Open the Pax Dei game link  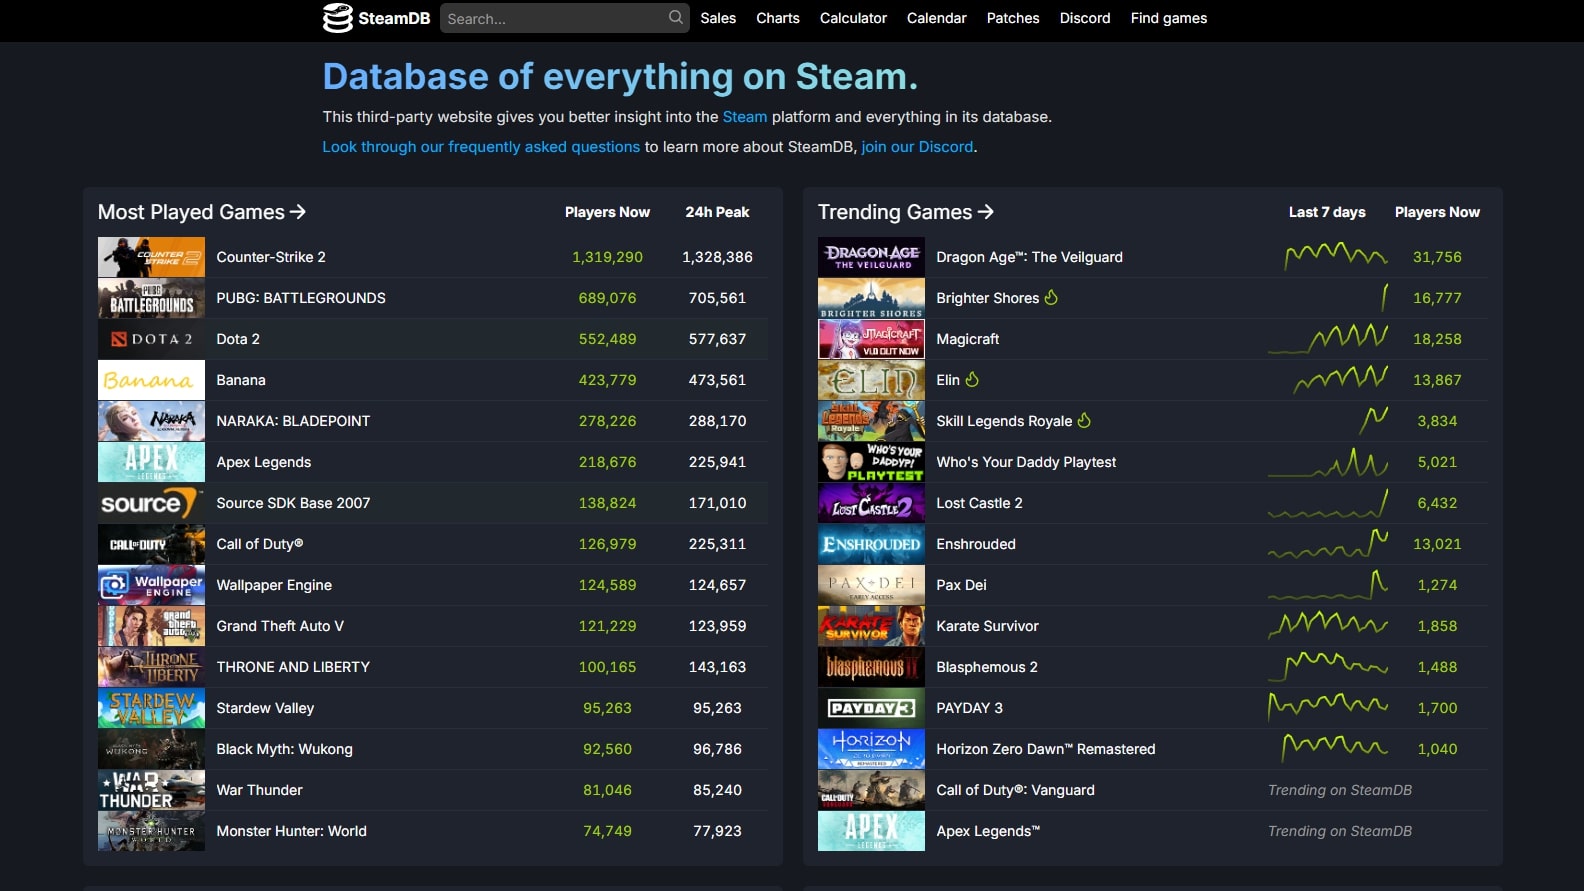[x=961, y=585]
